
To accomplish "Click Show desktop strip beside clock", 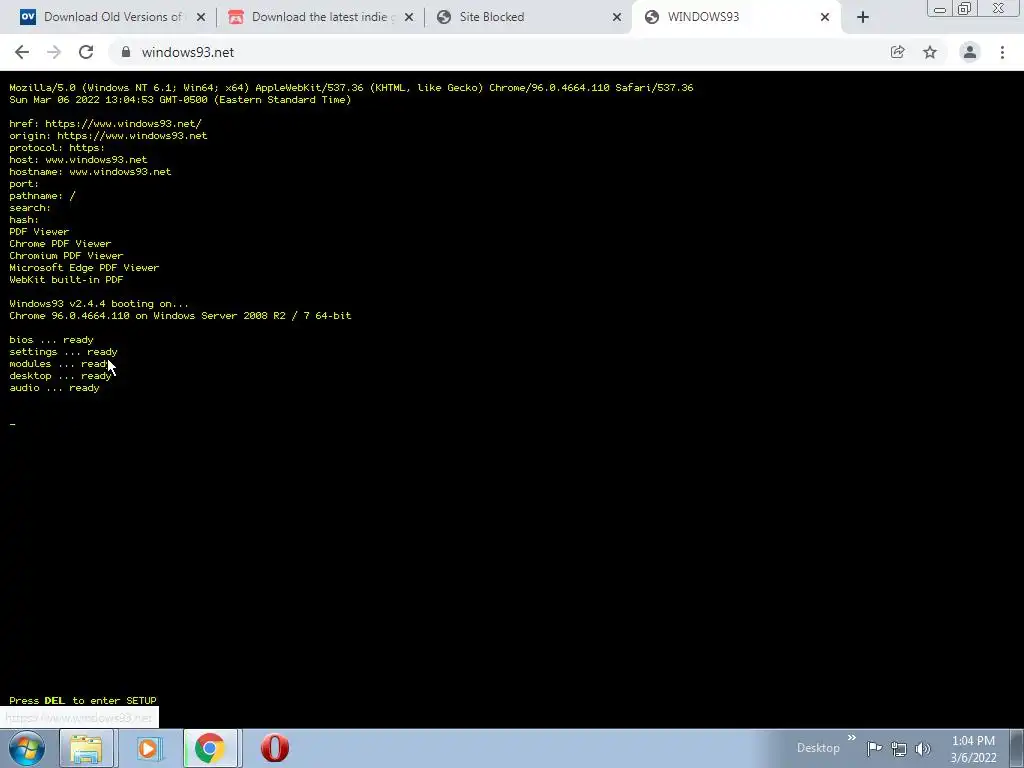I will 1017,748.
